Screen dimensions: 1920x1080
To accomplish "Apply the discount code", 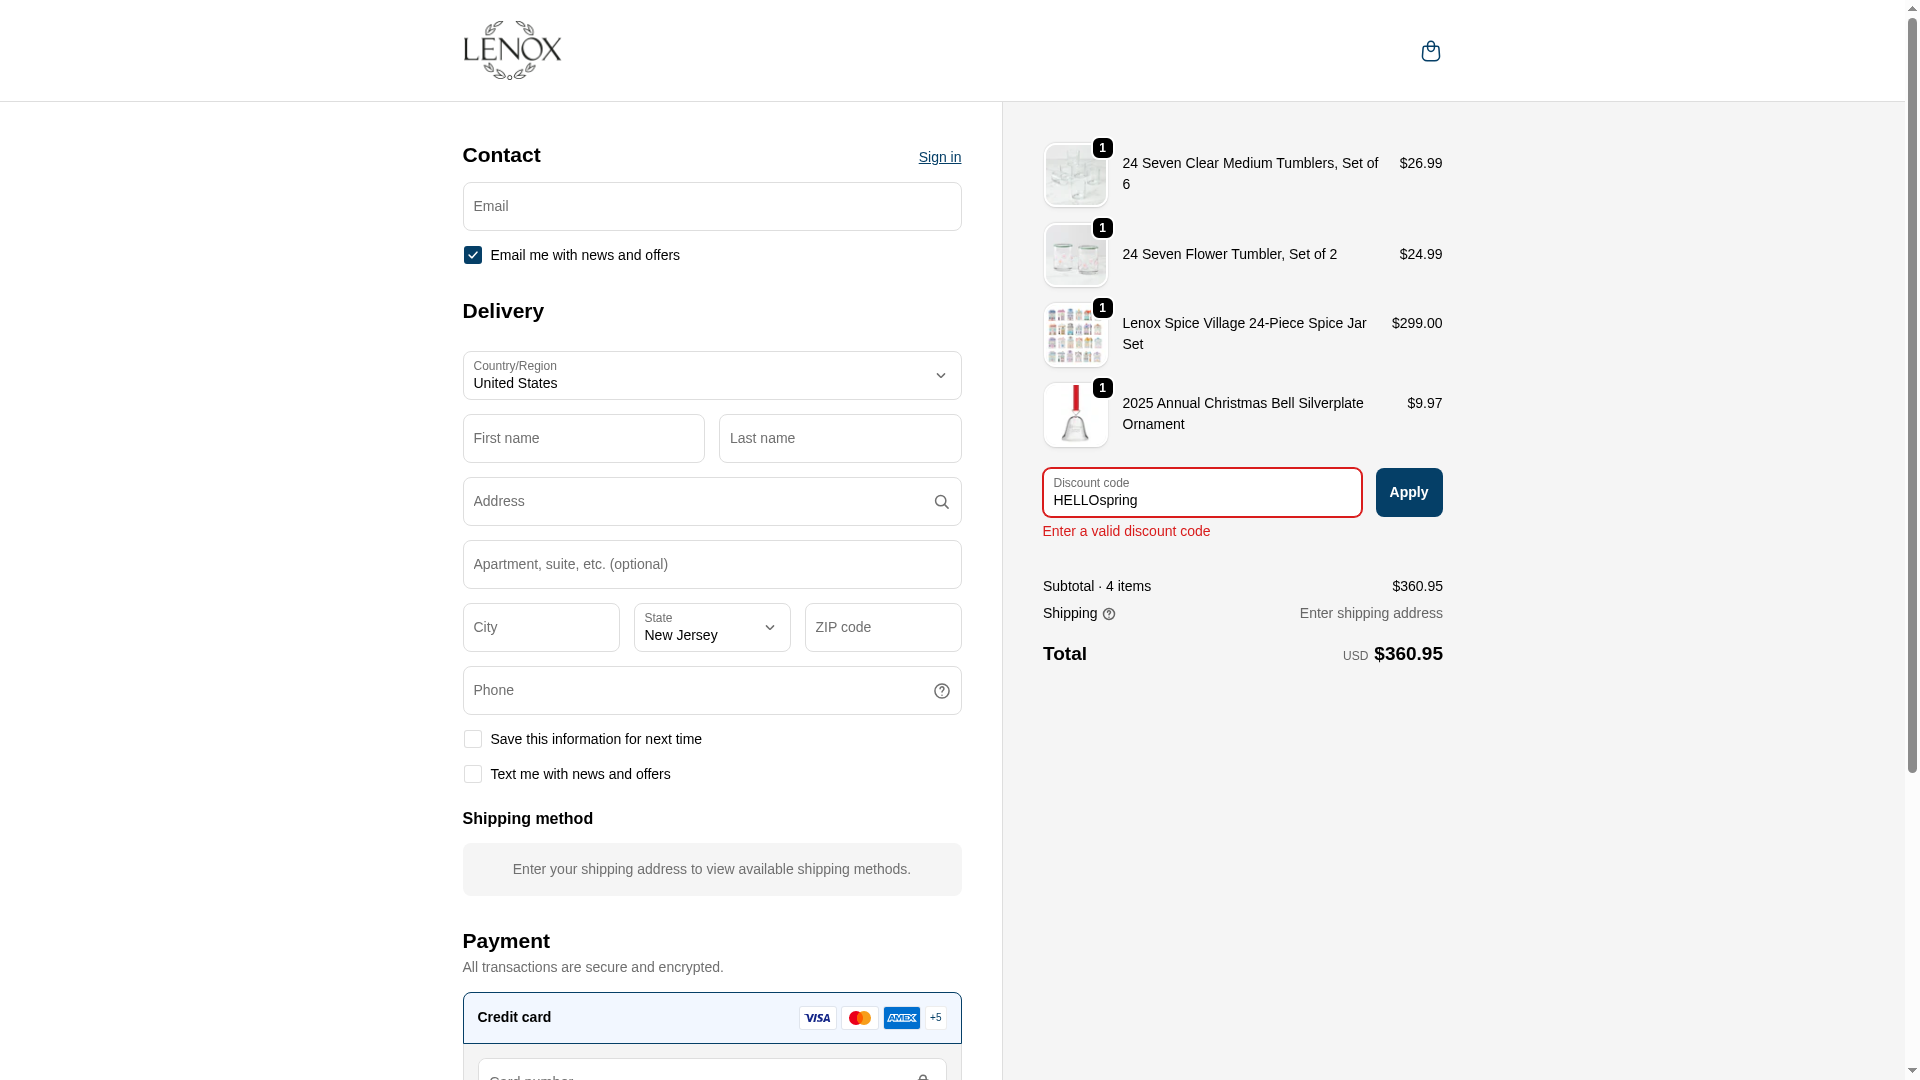I will coord(1409,493).
